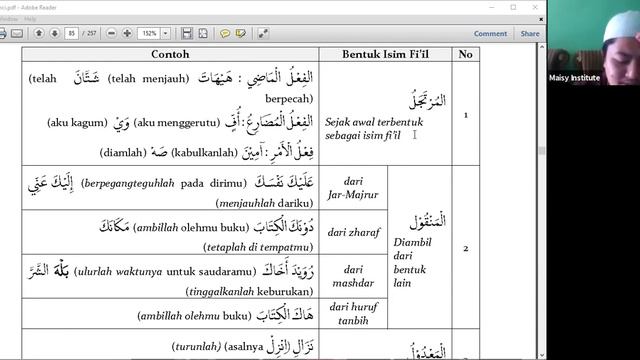Image resolution: width=640 pixels, height=360 pixels.
Task: Zoom in with the plus button
Action: pyautogui.click(x=127, y=33)
